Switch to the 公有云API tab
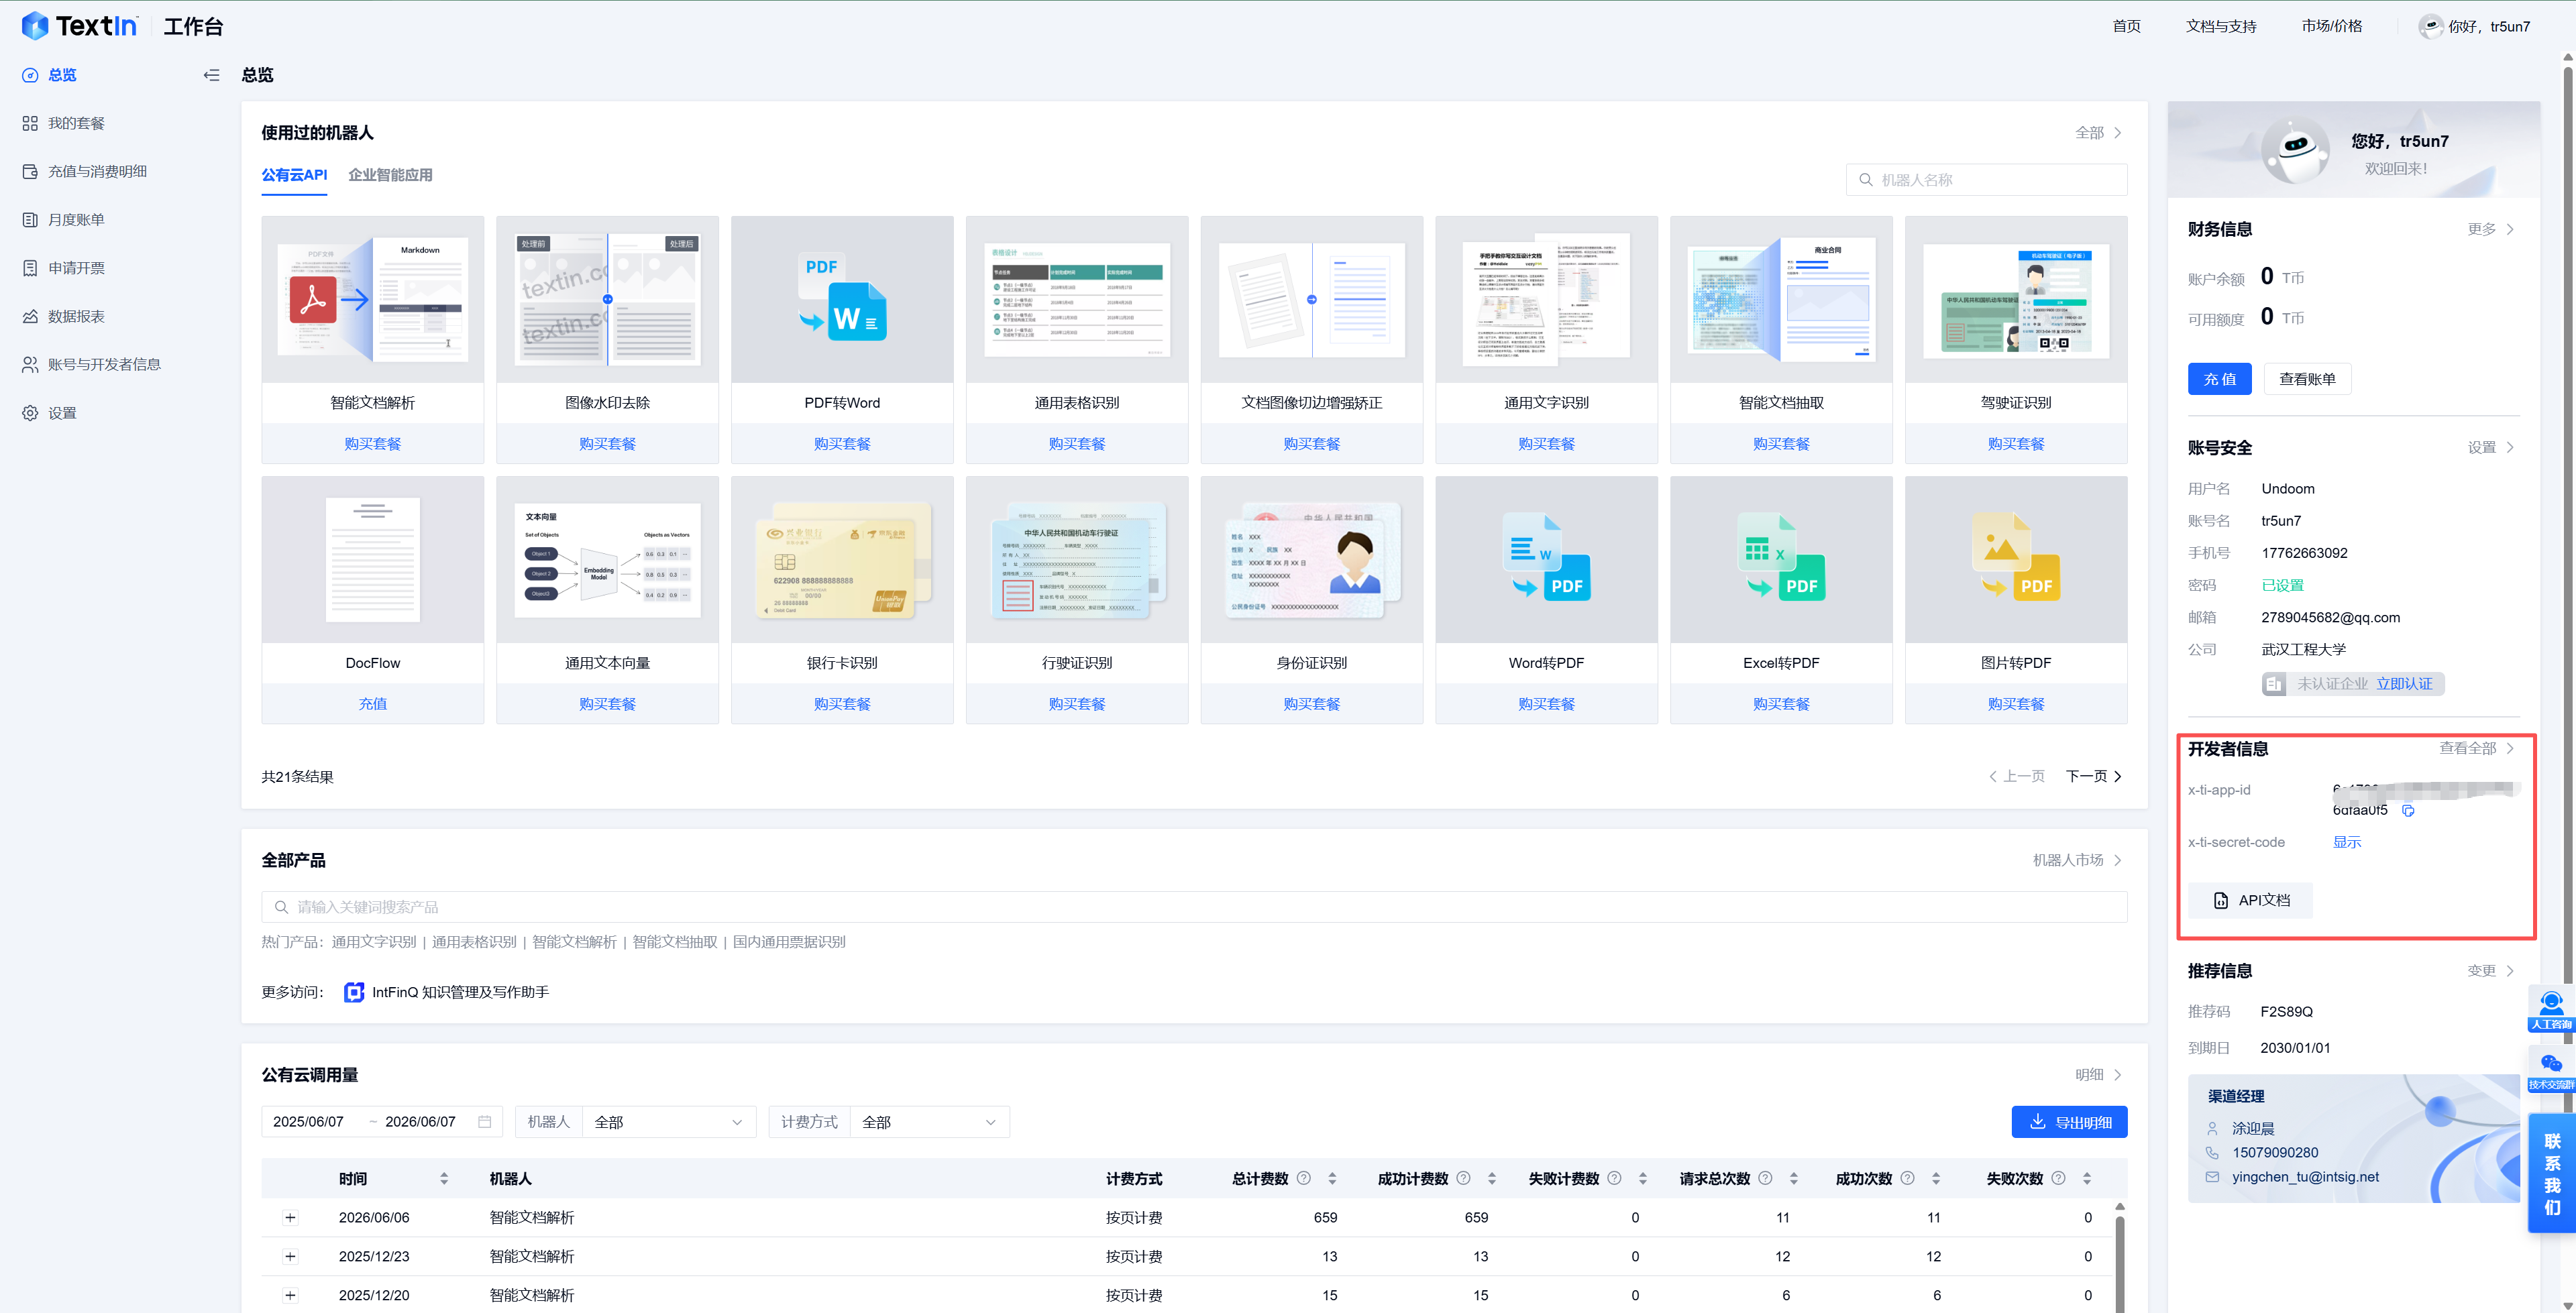 (x=294, y=175)
